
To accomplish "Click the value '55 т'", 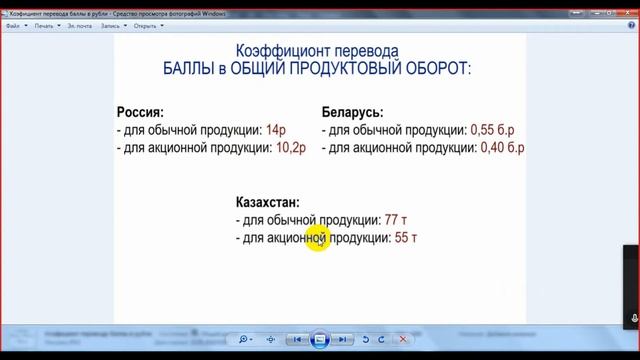I will [406, 238].
